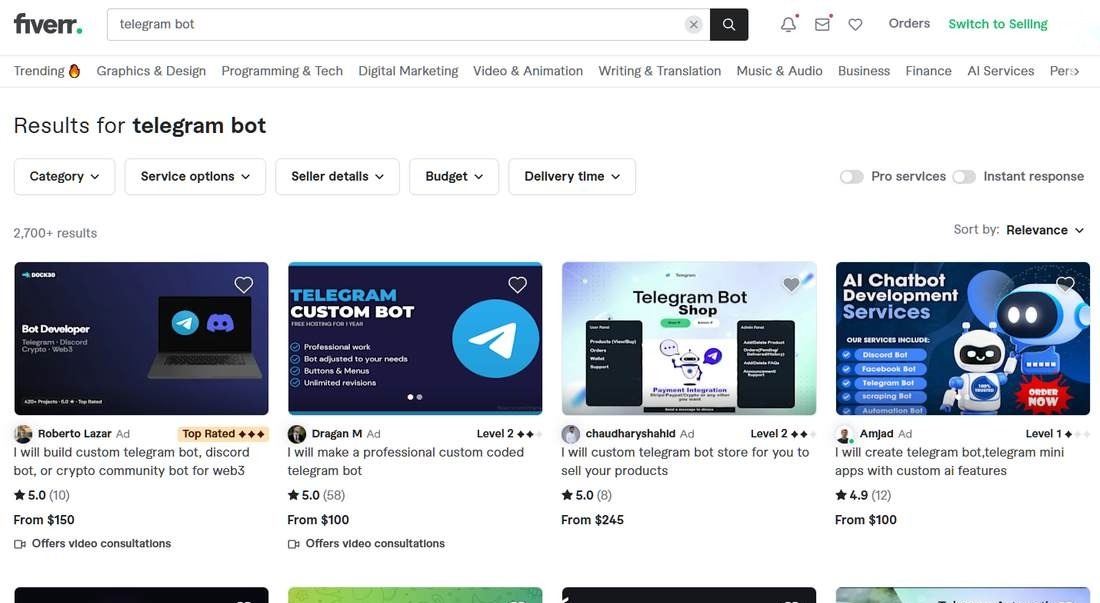This screenshot has width=1100, height=603.
Task: Click star rating 5.0 (10) on Roberto's gig
Action: pyautogui.click(x=41, y=495)
